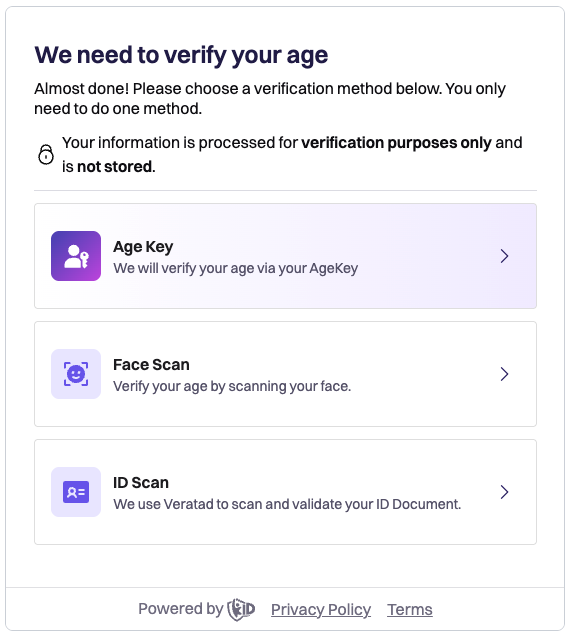The height and width of the screenshot is (638, 571).
Task: Choose the Face Scan title text
Action: coord(151,365)
